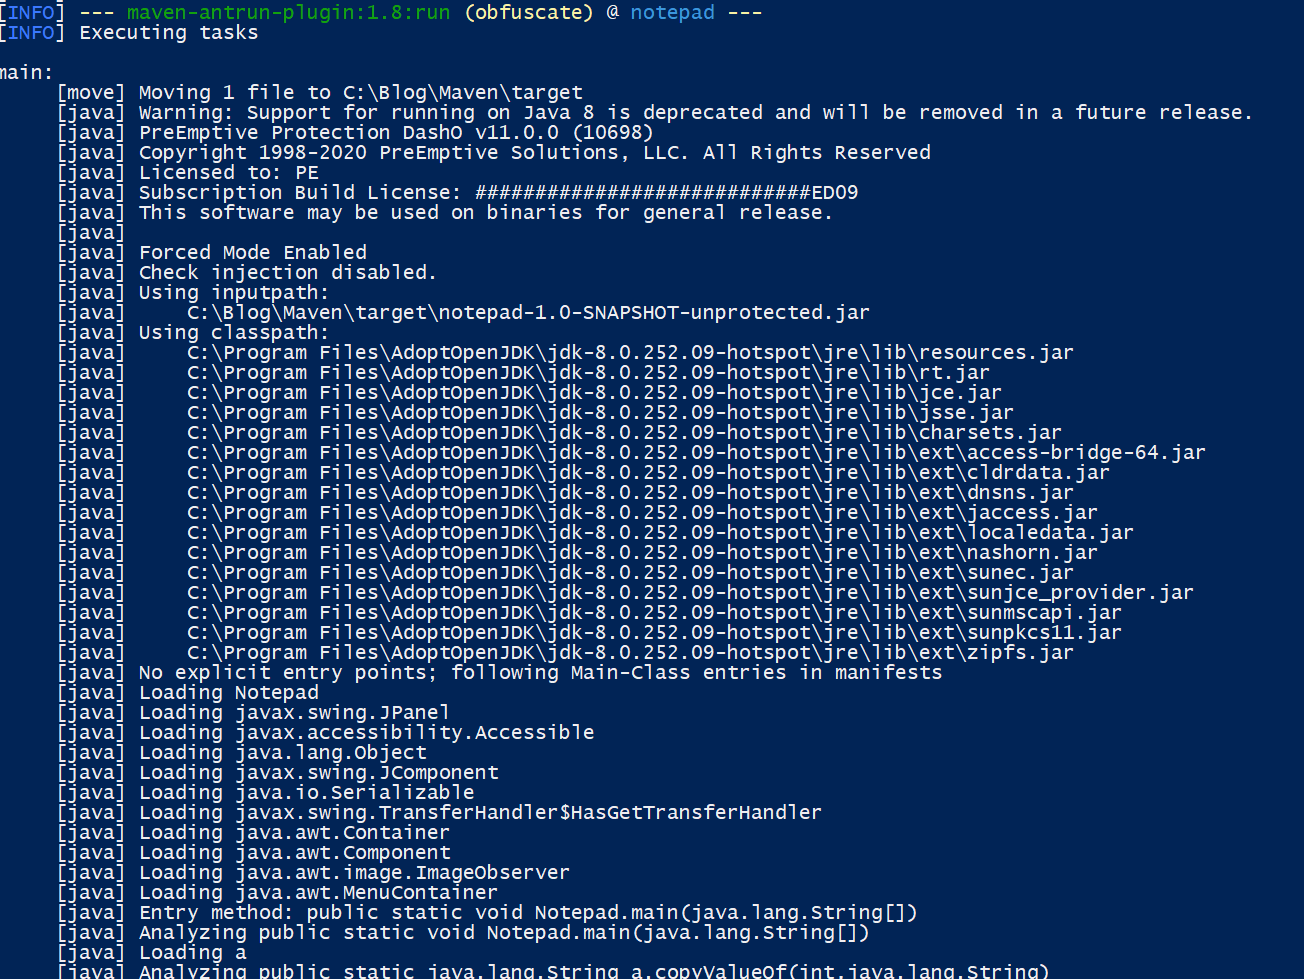
Task: Click the 'Licensed to: PE' line
Action: coord(228,173)
